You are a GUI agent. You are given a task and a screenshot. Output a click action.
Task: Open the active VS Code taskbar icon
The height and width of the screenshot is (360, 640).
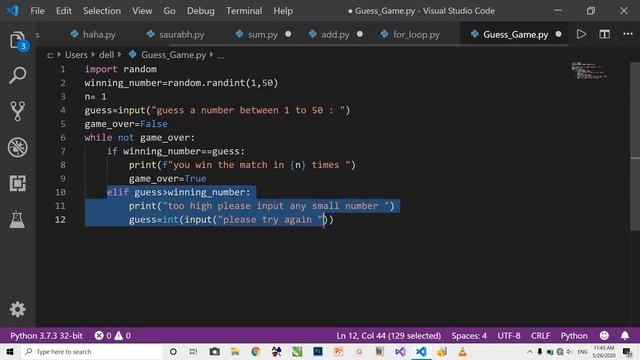[421, 351]
